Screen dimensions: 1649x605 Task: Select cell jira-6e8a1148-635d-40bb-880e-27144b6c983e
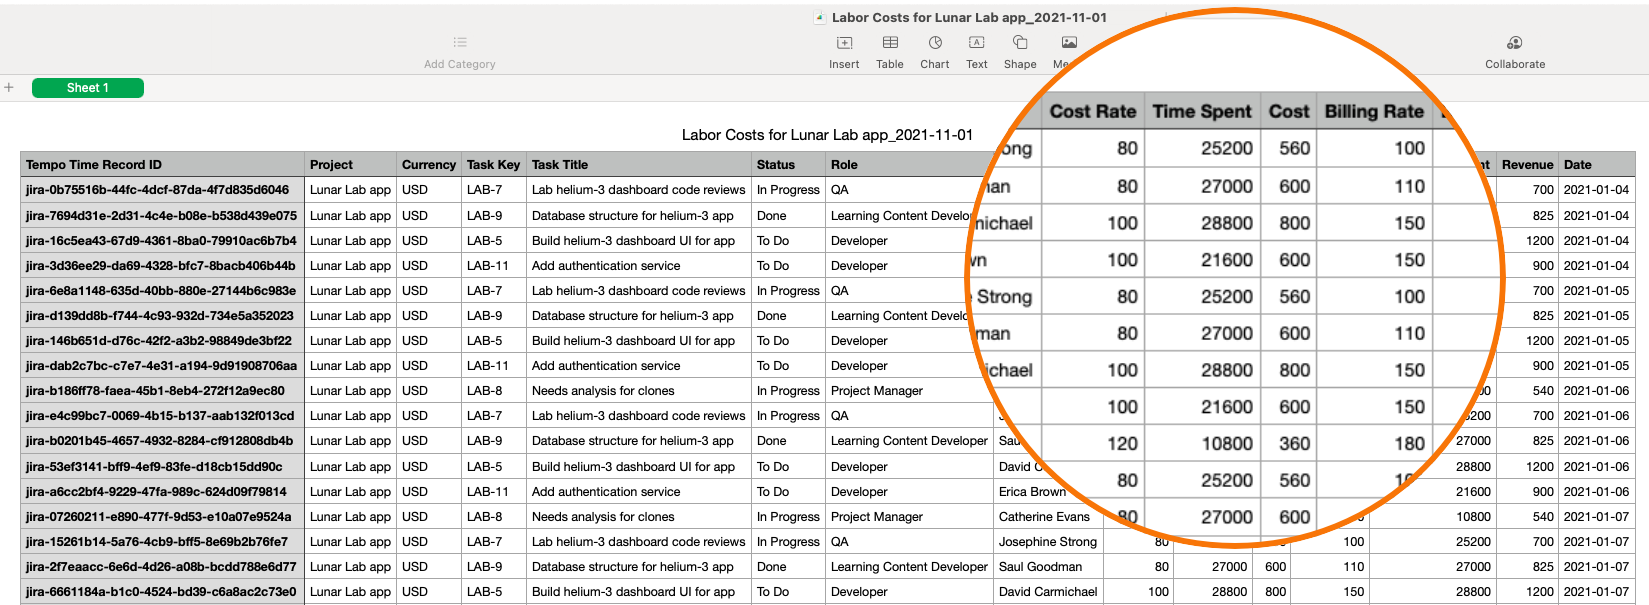[162, 290]
